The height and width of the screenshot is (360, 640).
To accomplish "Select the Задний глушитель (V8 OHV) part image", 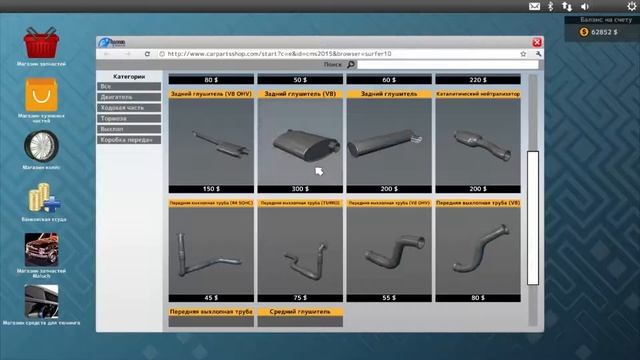I will click(211, 141).
